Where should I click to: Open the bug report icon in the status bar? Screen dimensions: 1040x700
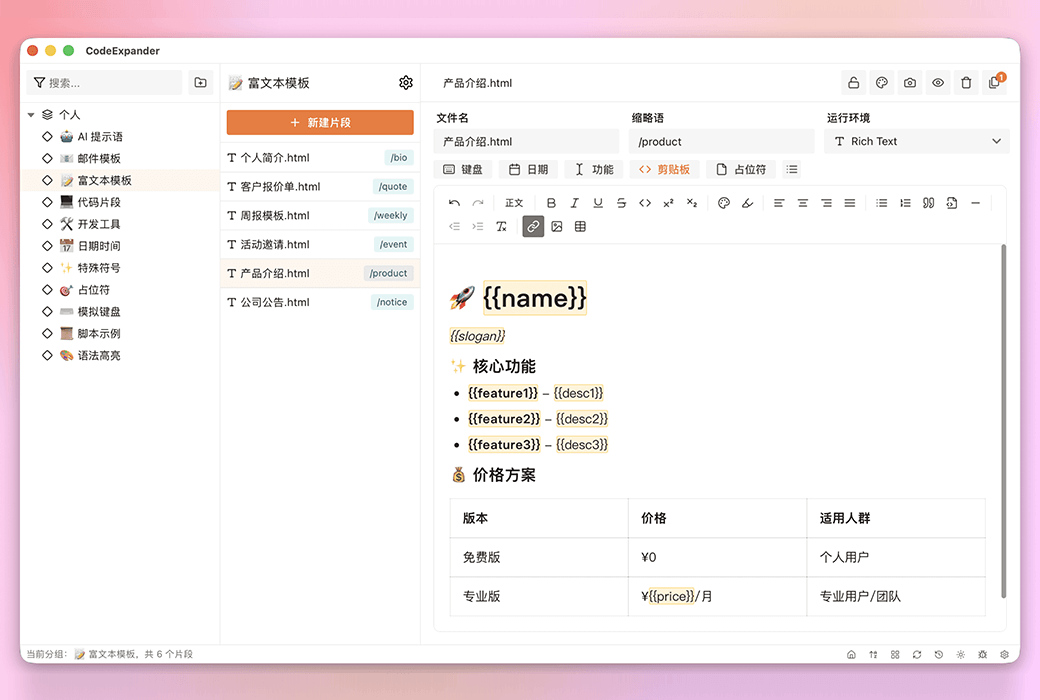982,654
